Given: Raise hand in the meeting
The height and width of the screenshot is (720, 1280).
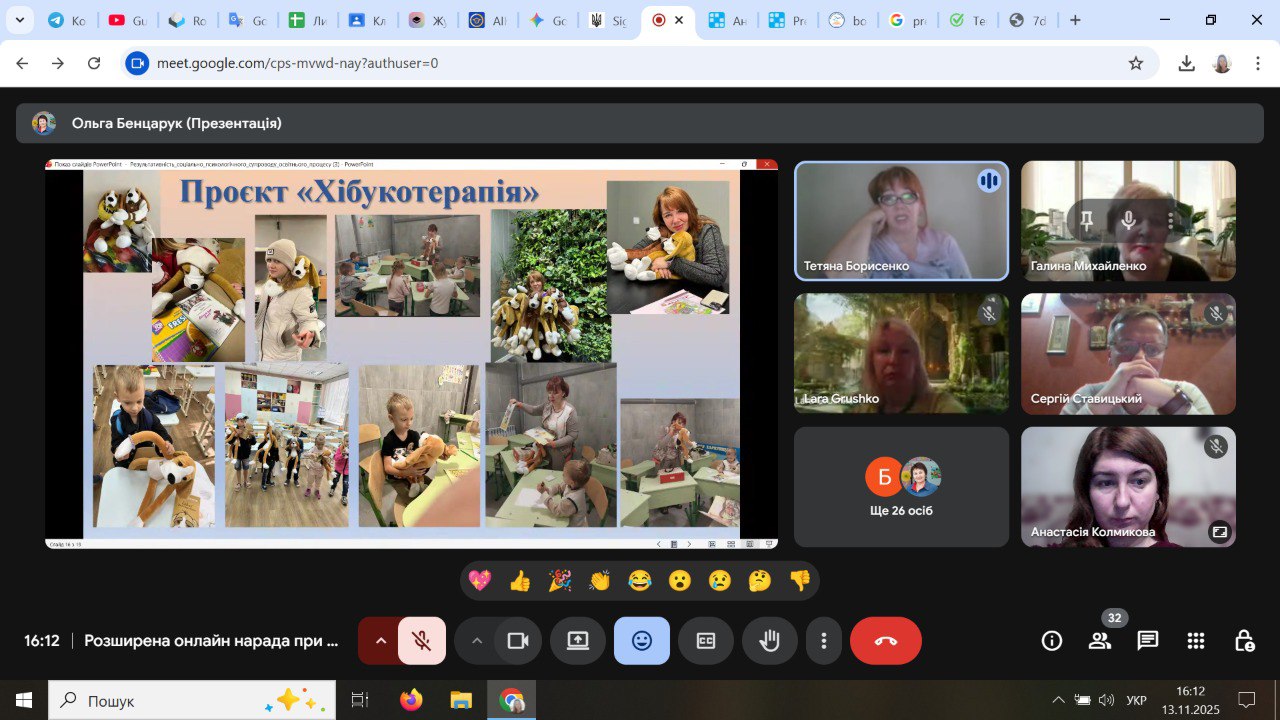Looking at the screenshot, I should pyautogui.click(x=769, y=641).
